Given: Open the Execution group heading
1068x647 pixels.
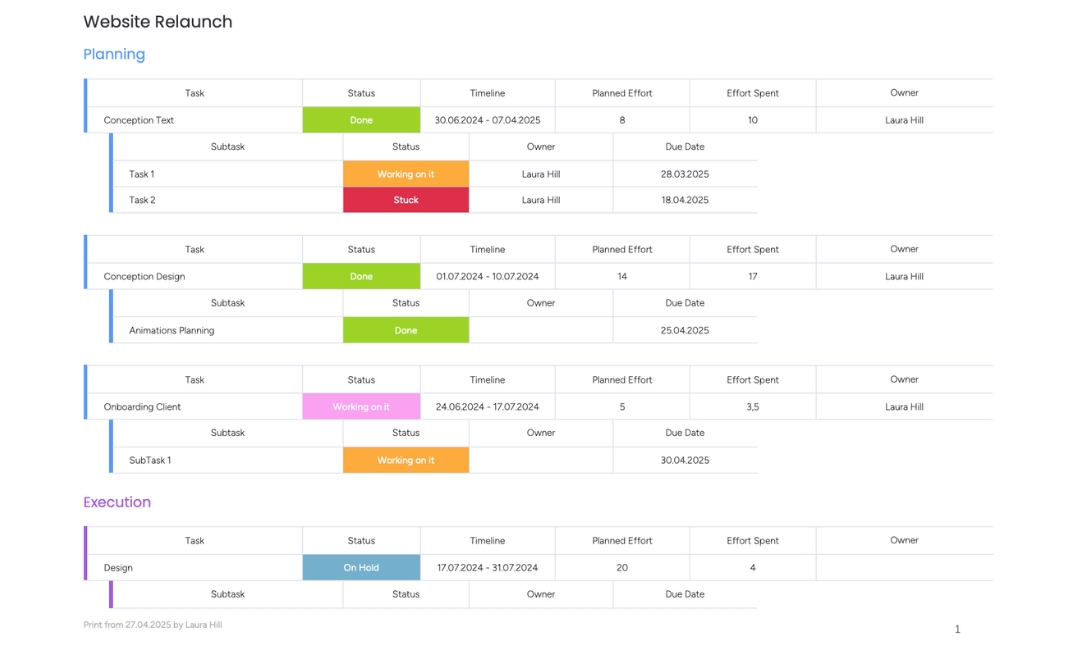Looking at the screenshot, I should [x=117, y=502].
